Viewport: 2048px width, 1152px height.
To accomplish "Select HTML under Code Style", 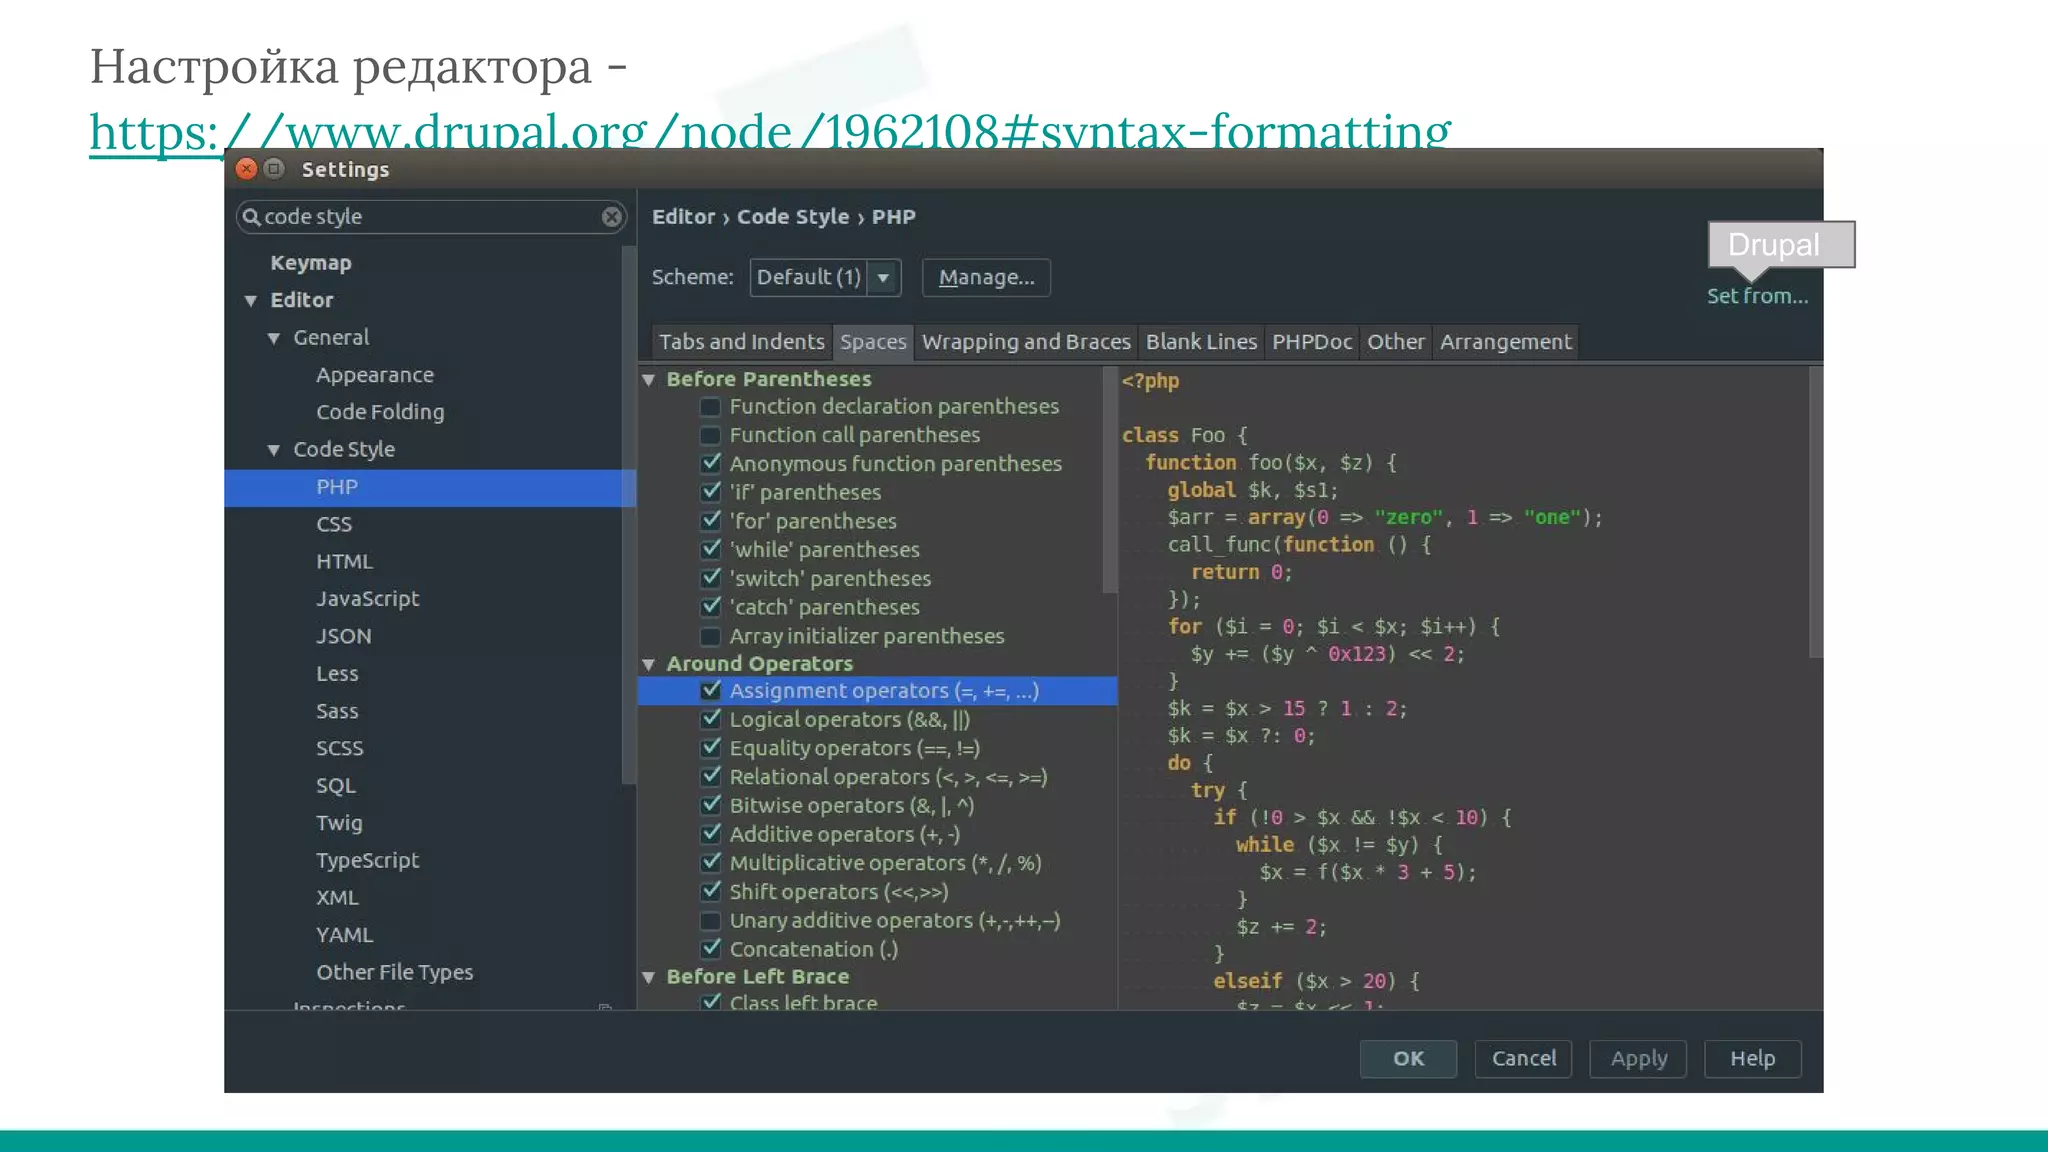I will tap(344, 562).
